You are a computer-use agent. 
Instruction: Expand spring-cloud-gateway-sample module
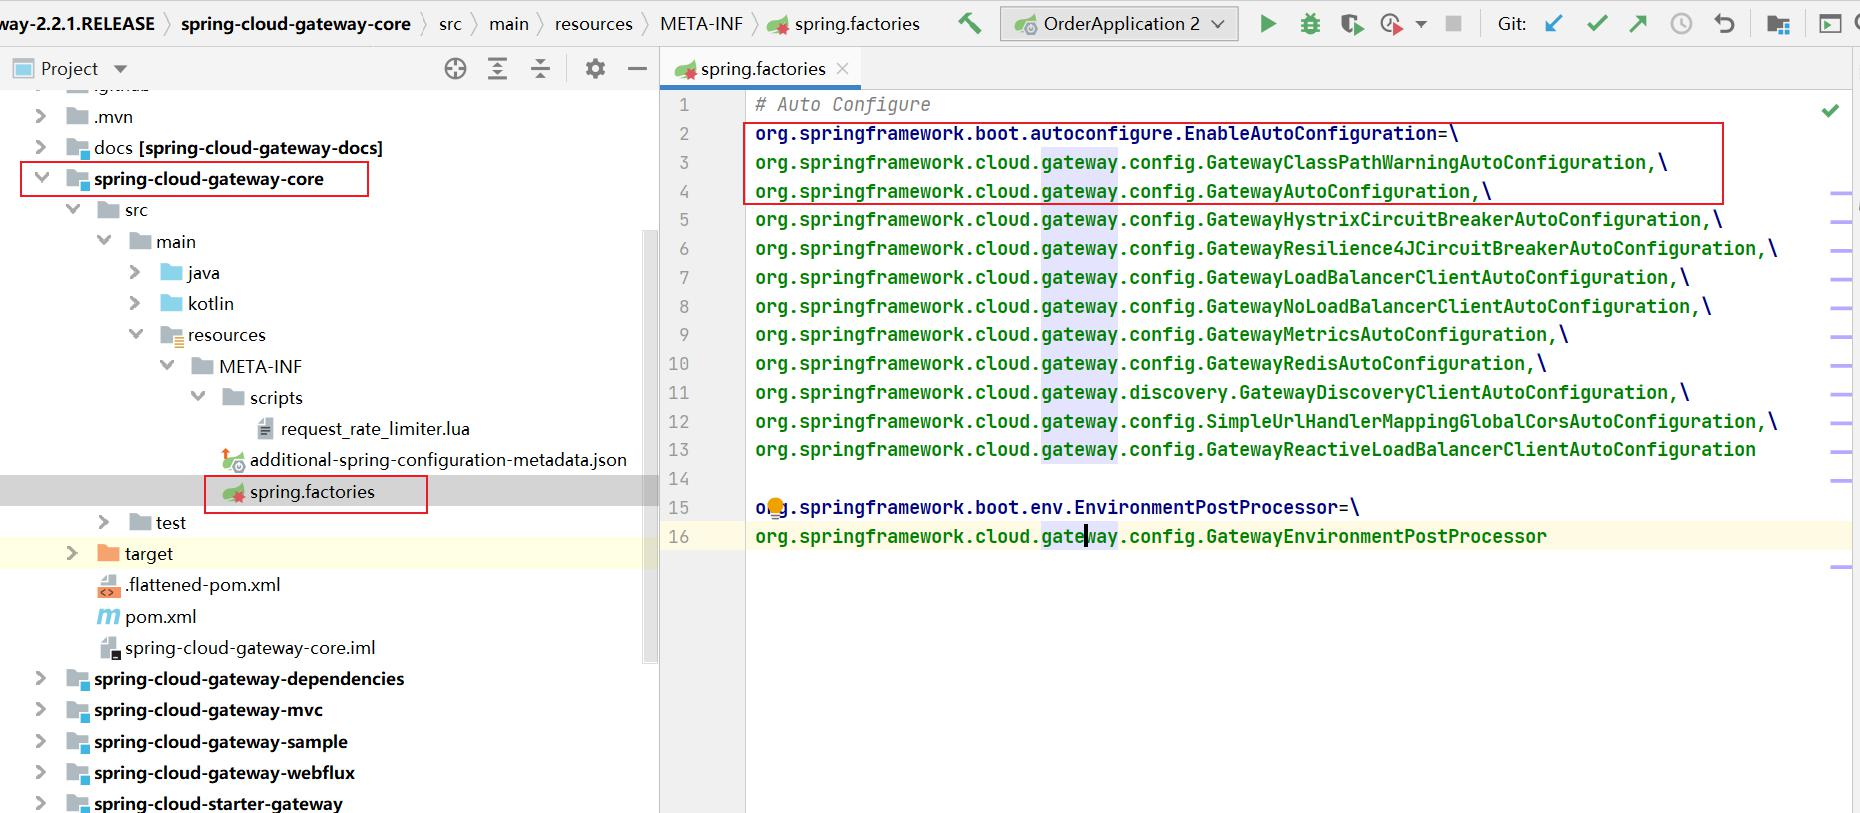pyautogui.click(x=40, y=741)
